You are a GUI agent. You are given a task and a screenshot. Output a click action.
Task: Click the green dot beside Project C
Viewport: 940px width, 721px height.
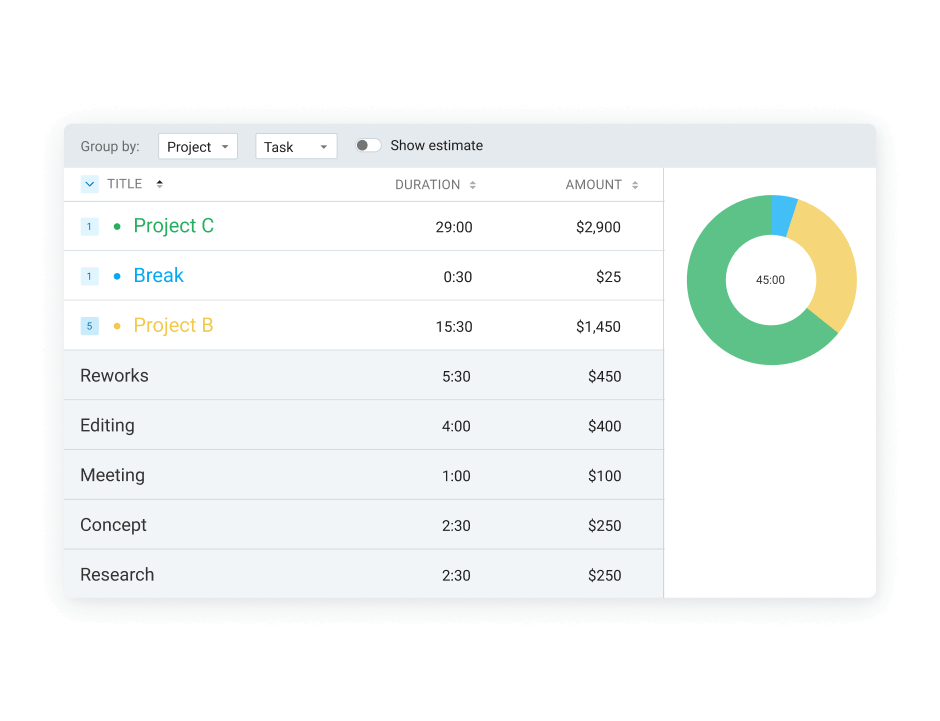pos(119,226)
